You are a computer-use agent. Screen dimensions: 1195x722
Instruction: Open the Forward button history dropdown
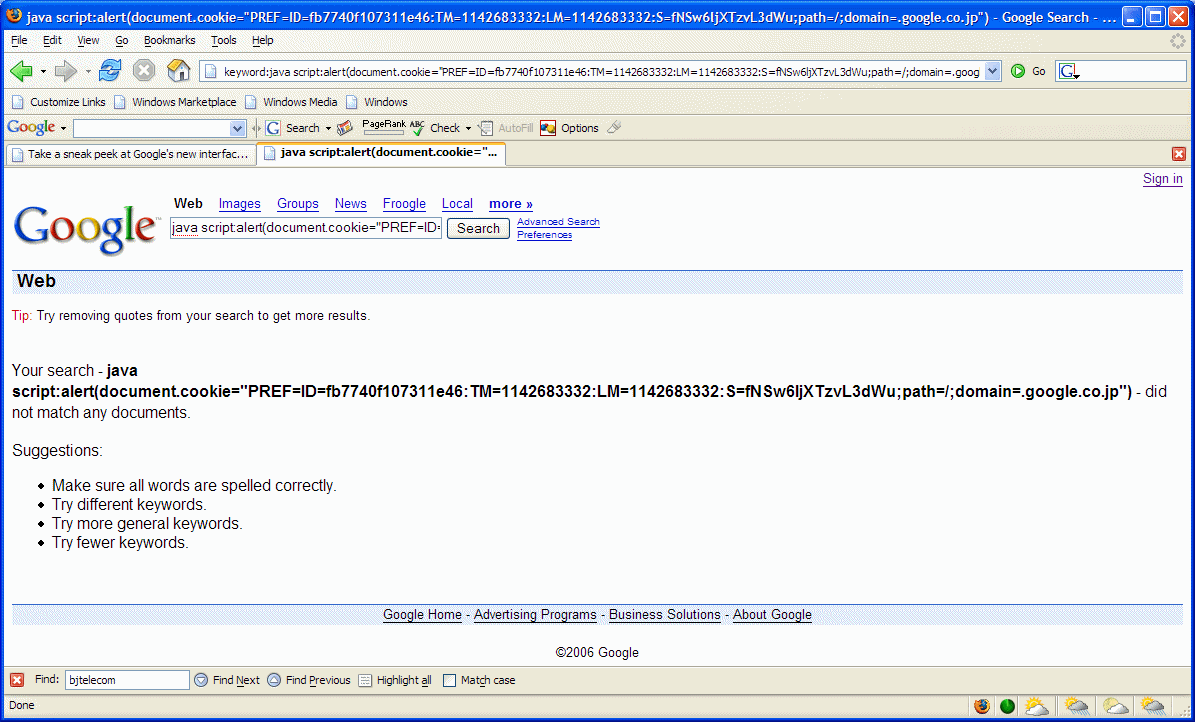pyautogui.click(x=88, y=72)
